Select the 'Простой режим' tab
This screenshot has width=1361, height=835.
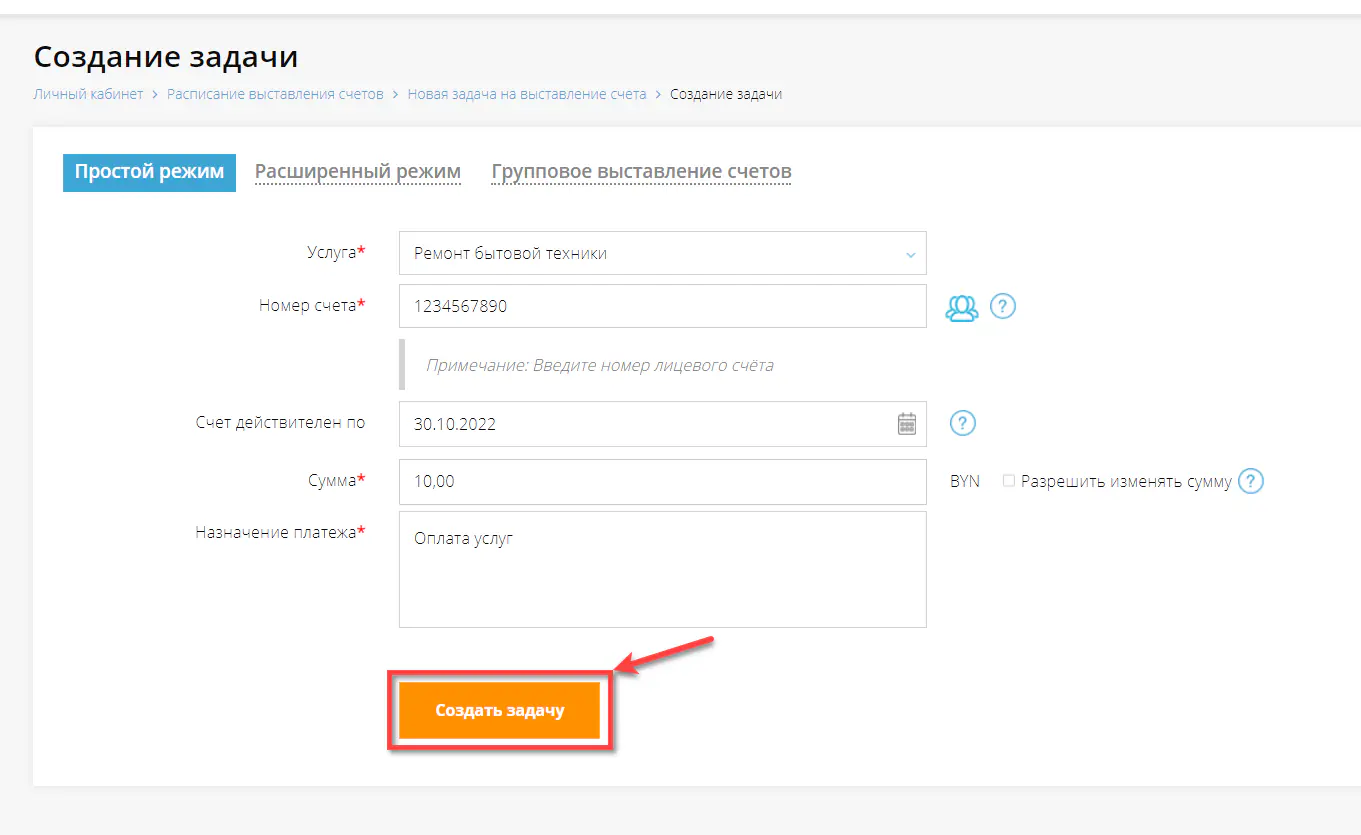(149, 172)
